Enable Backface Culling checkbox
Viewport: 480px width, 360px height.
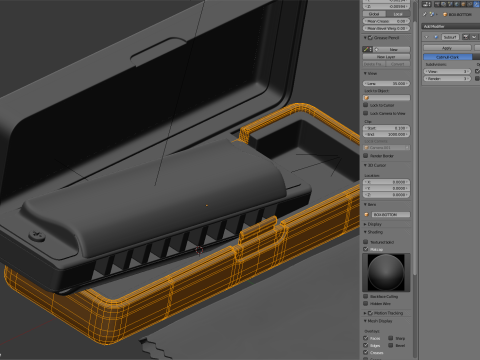(366, 296)
